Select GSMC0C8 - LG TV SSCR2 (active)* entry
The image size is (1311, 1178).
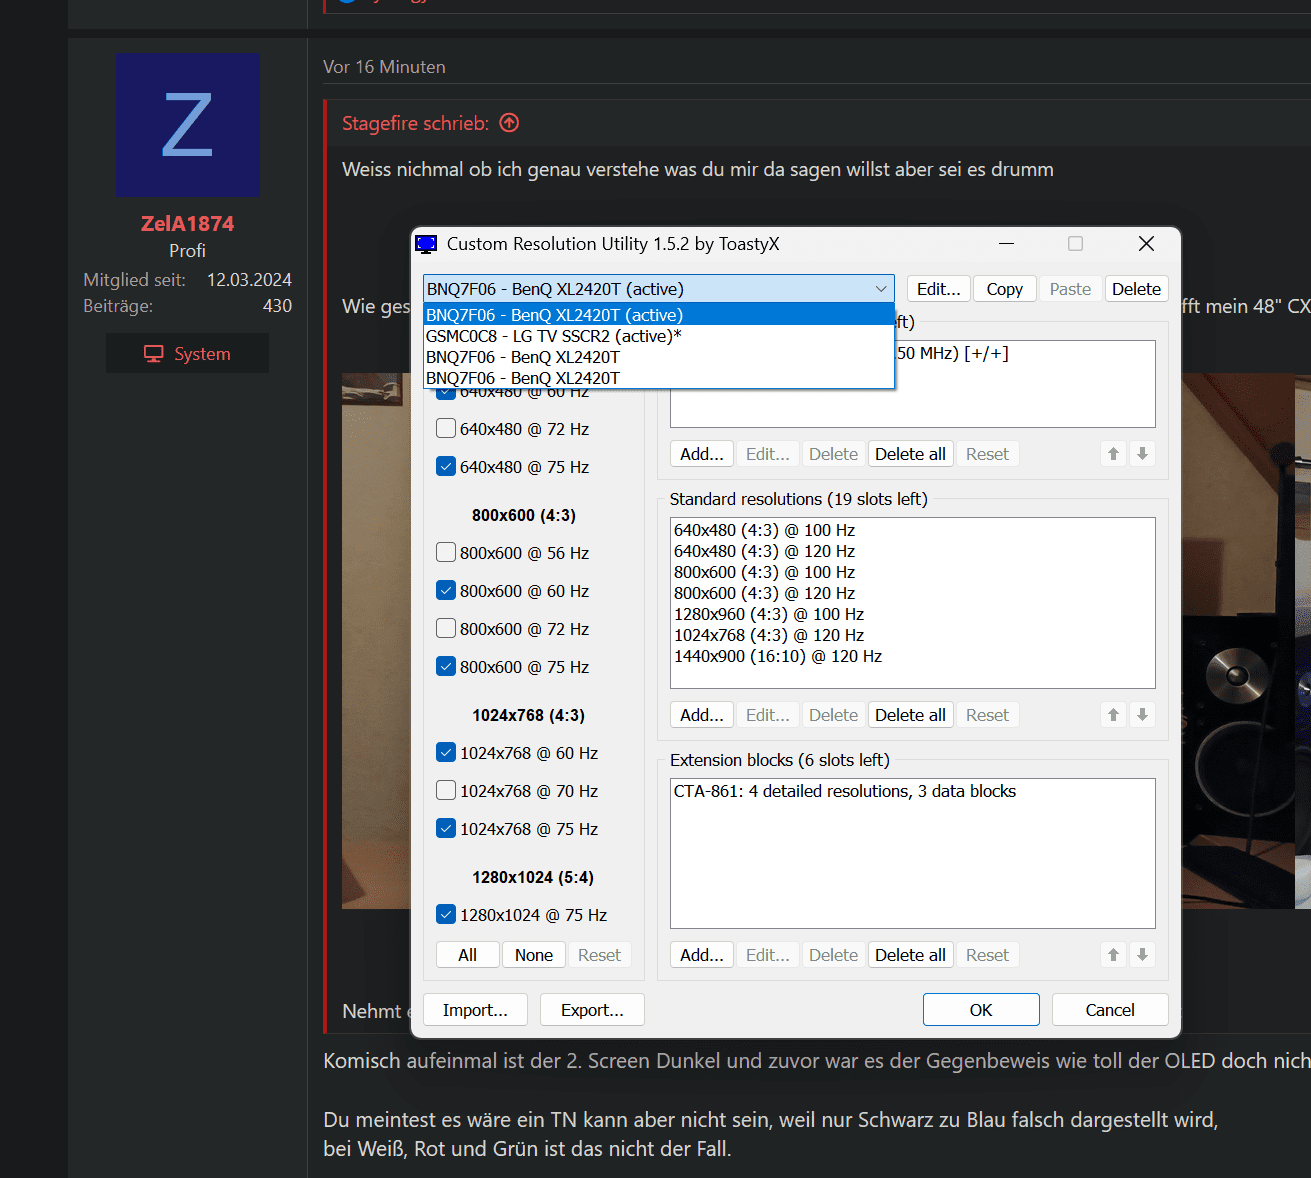(658, 336)
